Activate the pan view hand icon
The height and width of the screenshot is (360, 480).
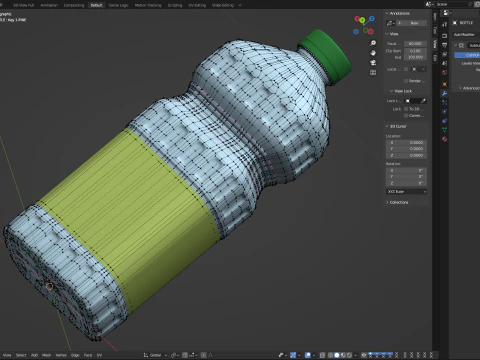(373, 53)
